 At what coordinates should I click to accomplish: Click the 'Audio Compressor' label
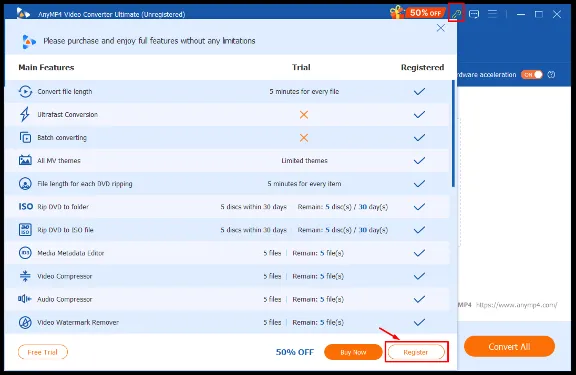(65, 299)
